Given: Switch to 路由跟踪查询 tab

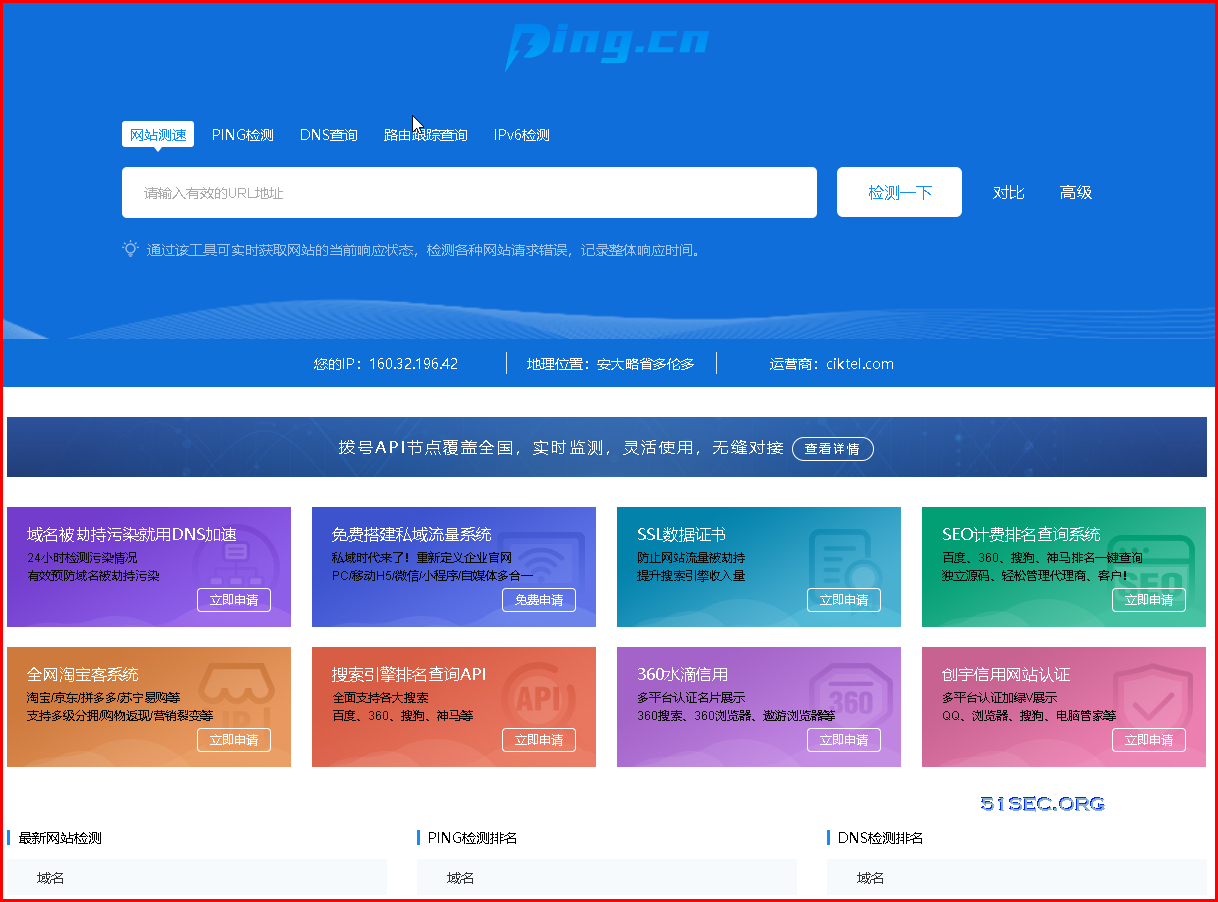Looking at the screenshot, I should coord(426,135).
